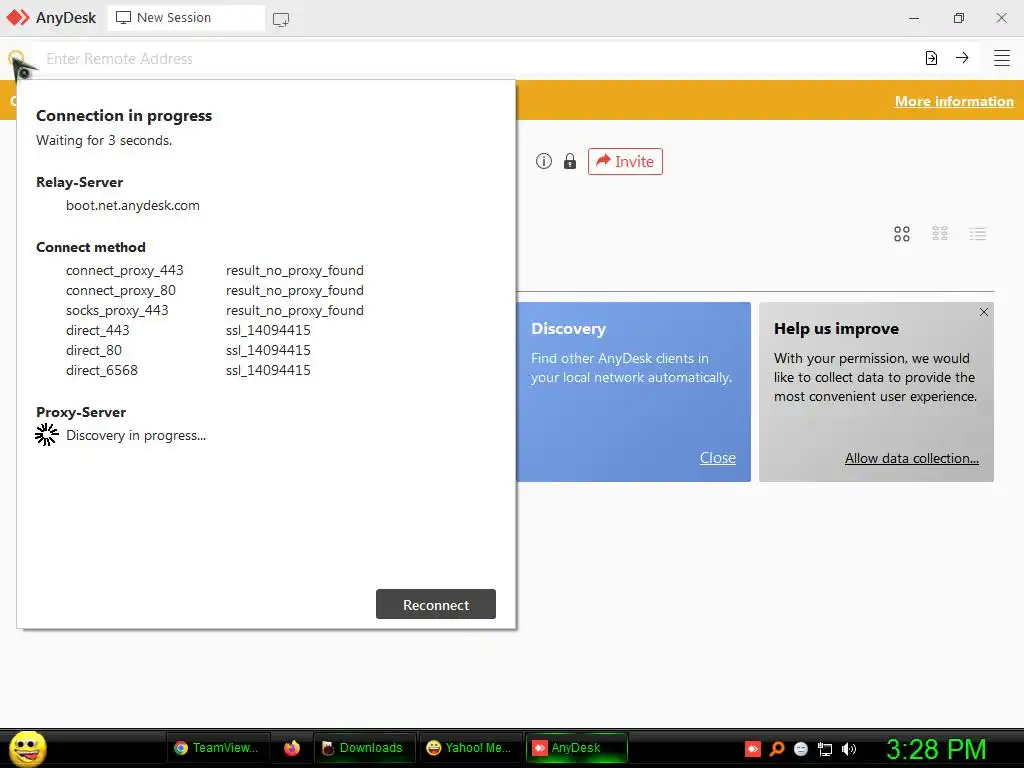Viewport: 1024px width, 768px height.
Task: Select boot.net.anydesk.com relay server text
Action: click(133, 205)
